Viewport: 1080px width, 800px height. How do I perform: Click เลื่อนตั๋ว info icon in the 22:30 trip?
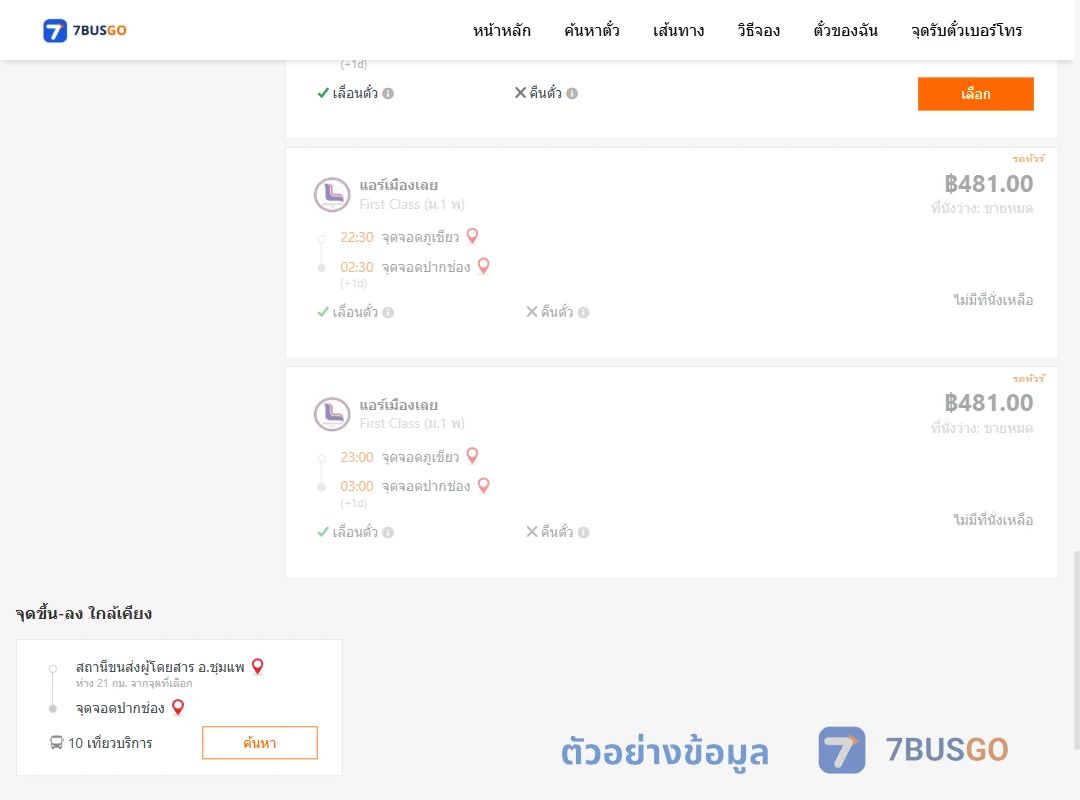(x=388, y=313)
